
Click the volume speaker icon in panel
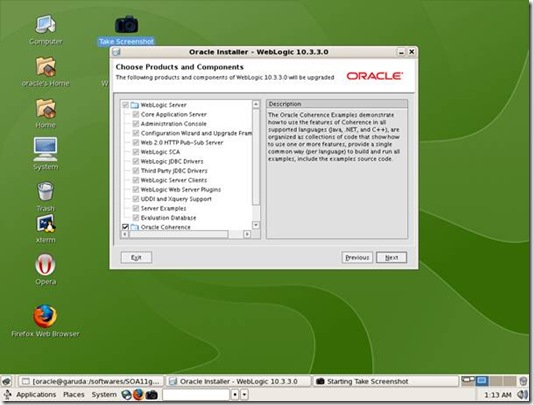(522, 394)
